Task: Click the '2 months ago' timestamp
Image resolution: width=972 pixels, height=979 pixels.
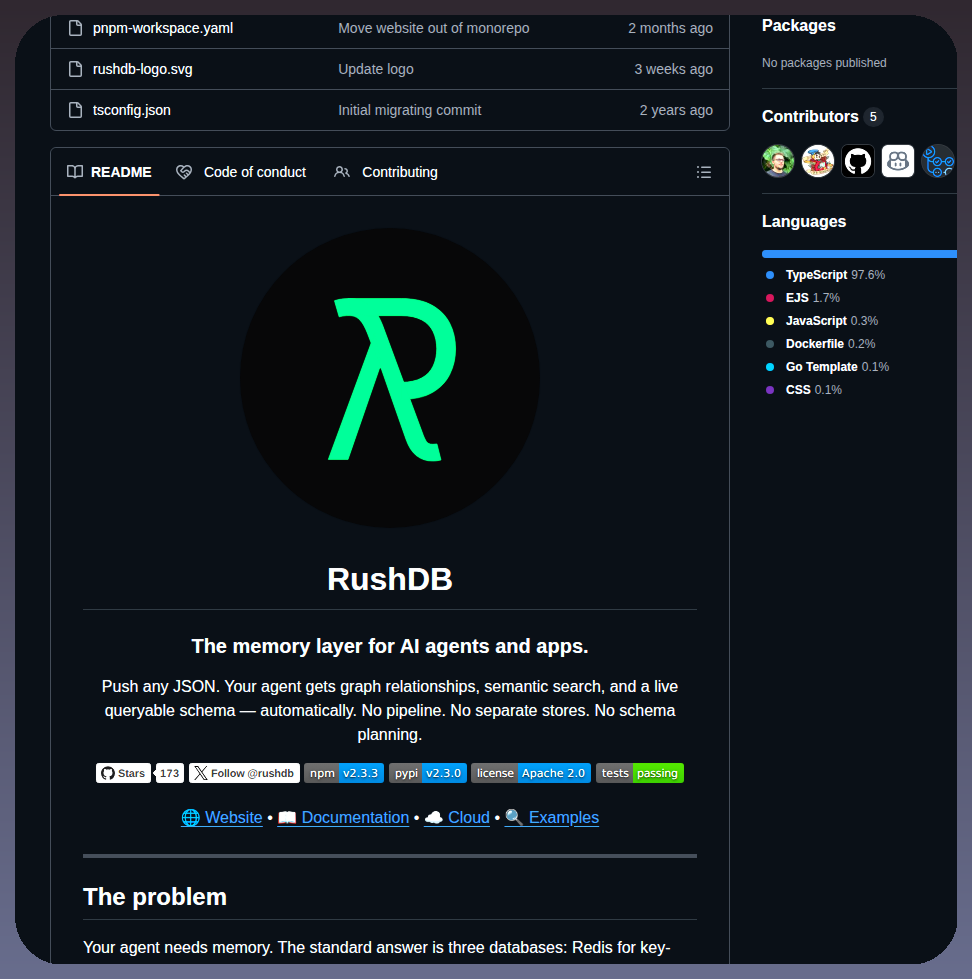Action: (x=670, y=28)
